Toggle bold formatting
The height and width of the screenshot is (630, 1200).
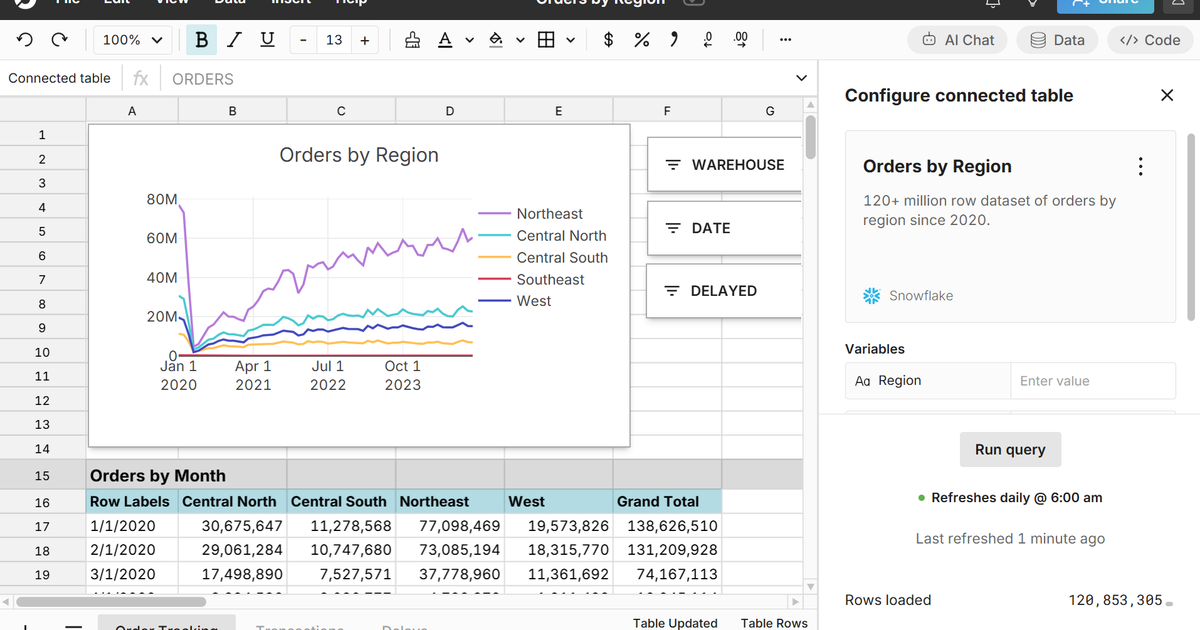tap(202, 40)
